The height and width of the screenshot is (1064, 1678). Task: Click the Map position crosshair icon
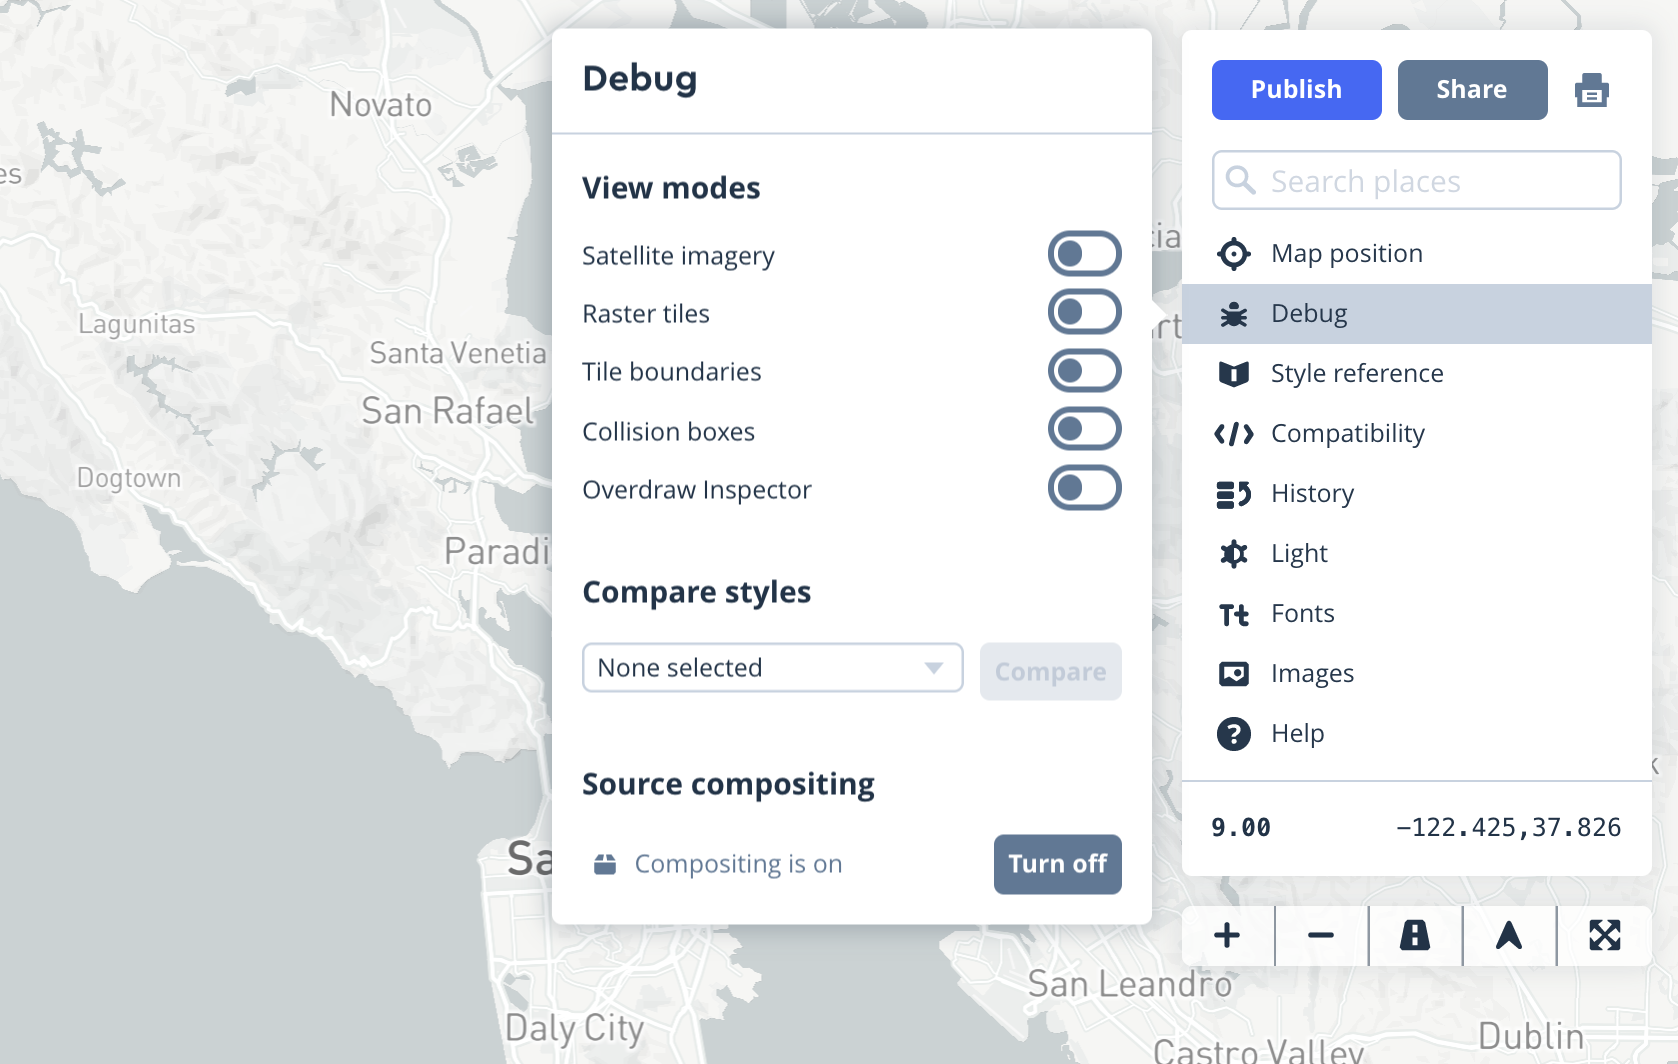pyautogui.click(x=1234, y=254)
